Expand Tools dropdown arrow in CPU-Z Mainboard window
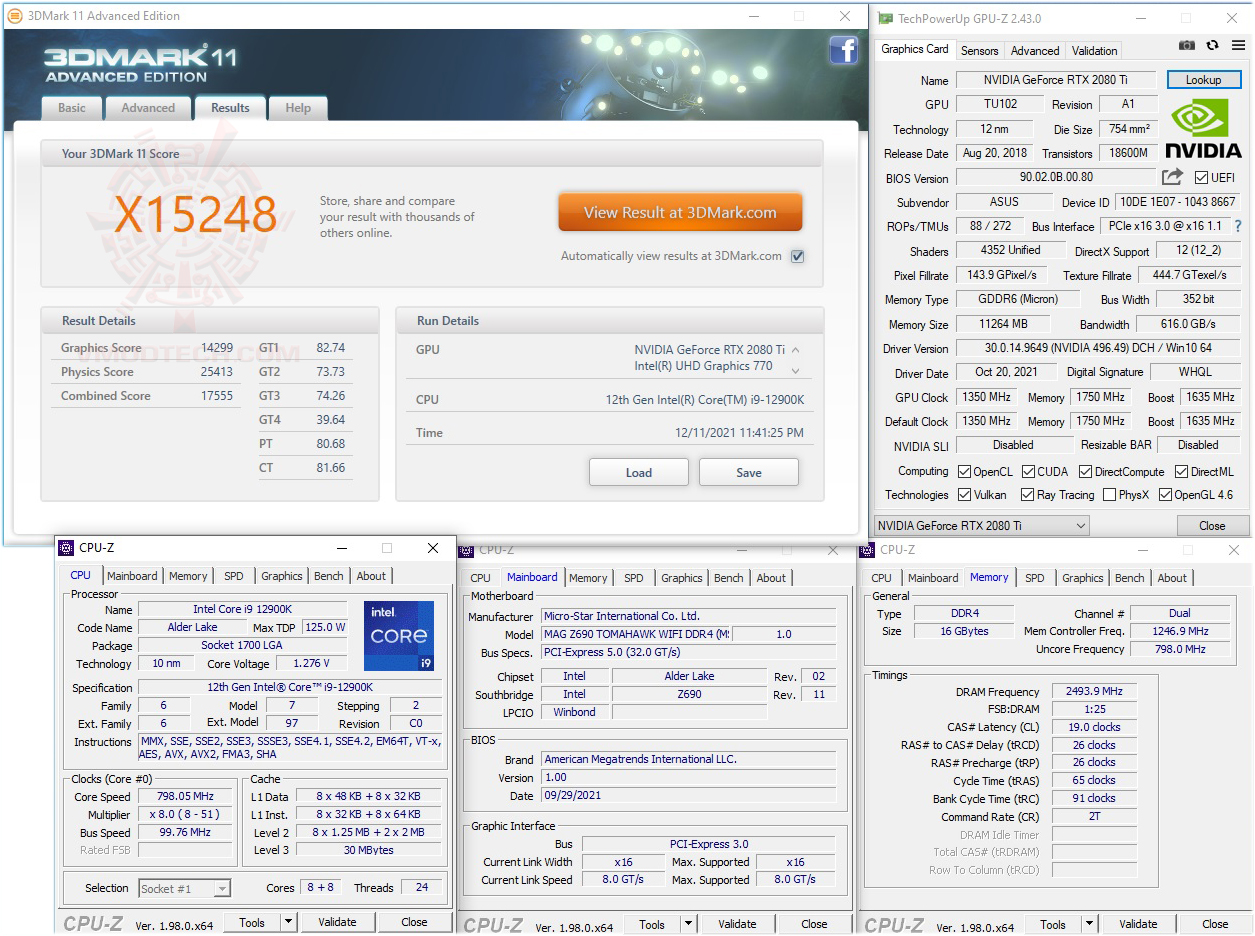Viewport: 1255px width, 936px height. [688, 924]
